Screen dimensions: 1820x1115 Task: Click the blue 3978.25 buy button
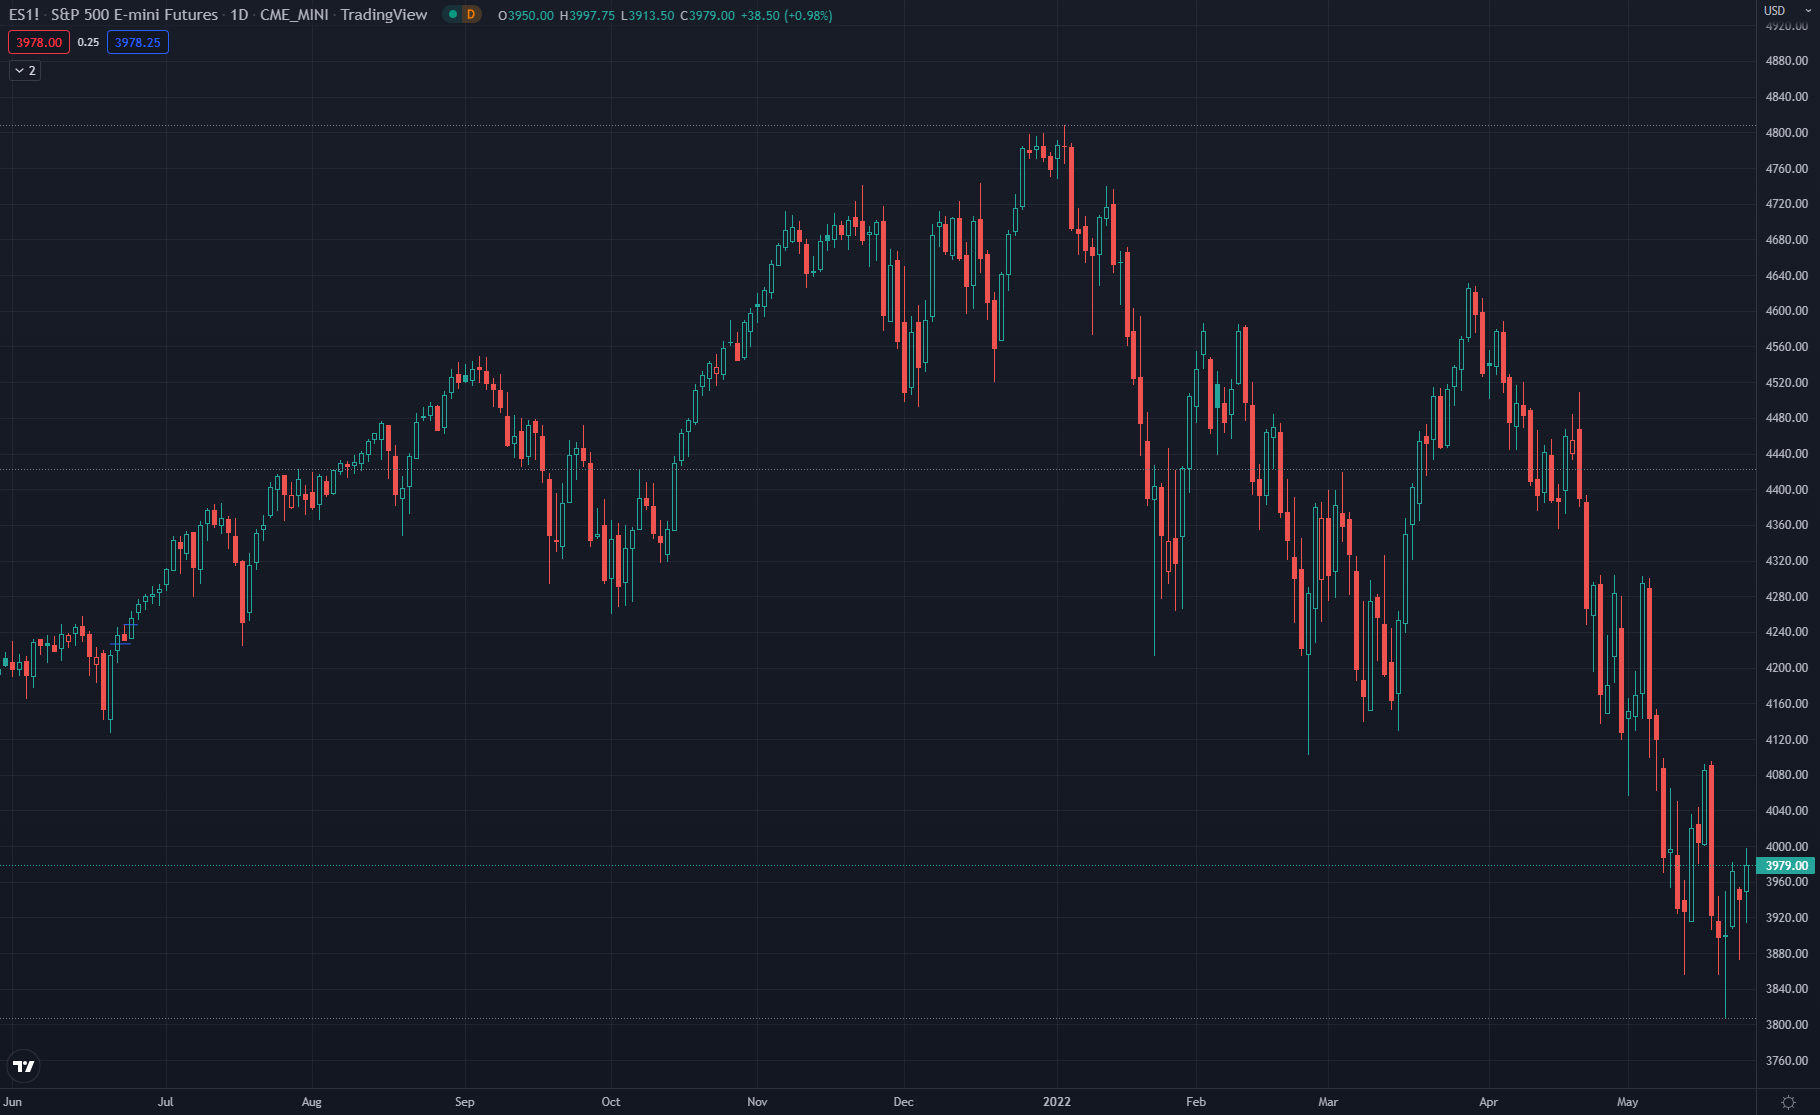tap(138, 42)
